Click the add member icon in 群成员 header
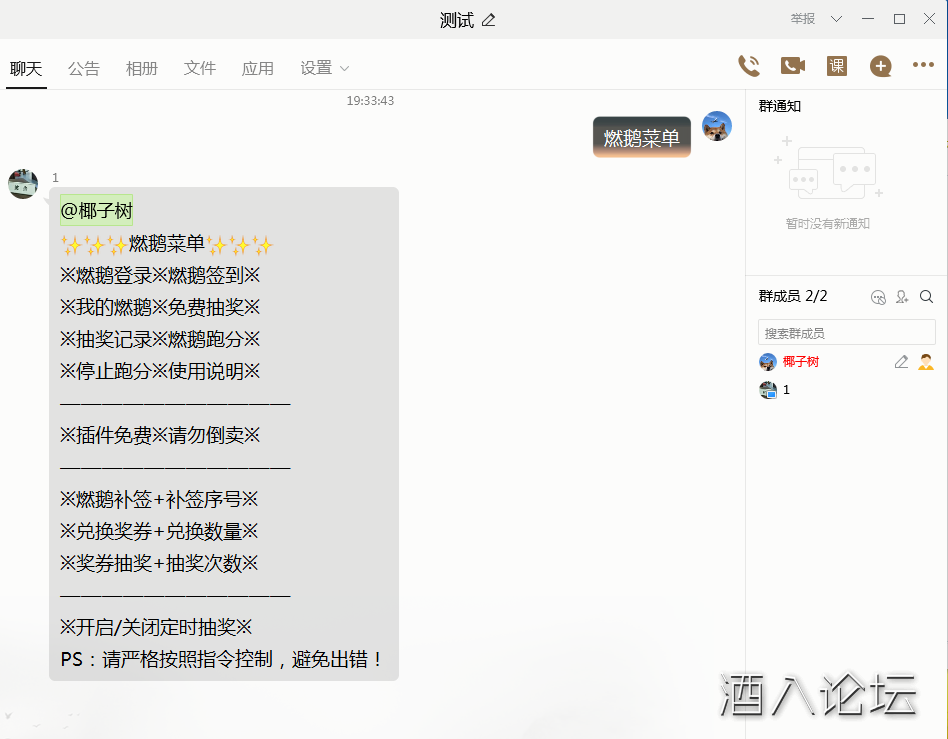Image resolution: width=948 pixels, height=739 pixels. tap(902, 297)
